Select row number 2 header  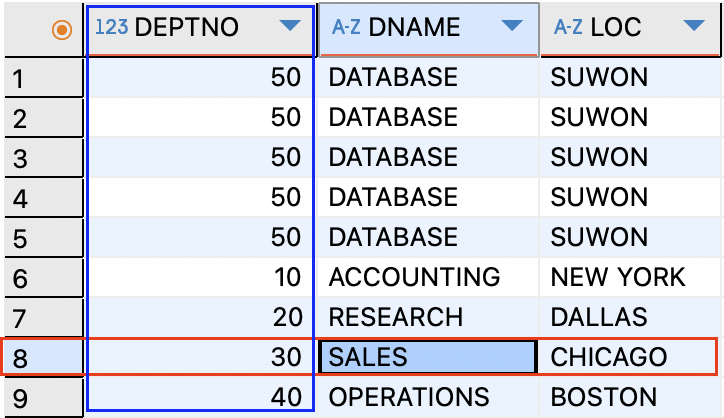[44, 117]
